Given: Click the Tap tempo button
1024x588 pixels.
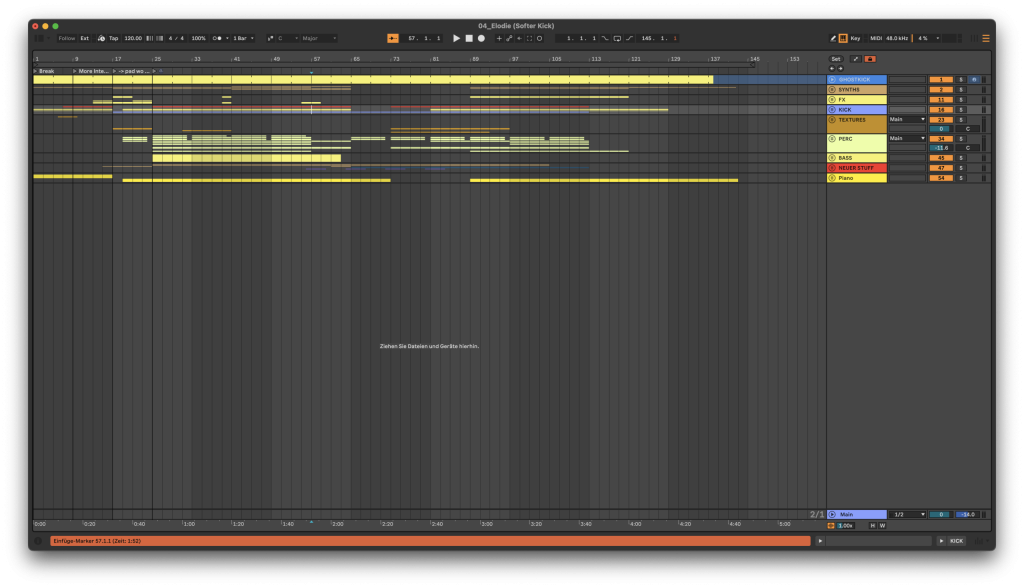Looking at the screenshot, I should coord(113,38).
